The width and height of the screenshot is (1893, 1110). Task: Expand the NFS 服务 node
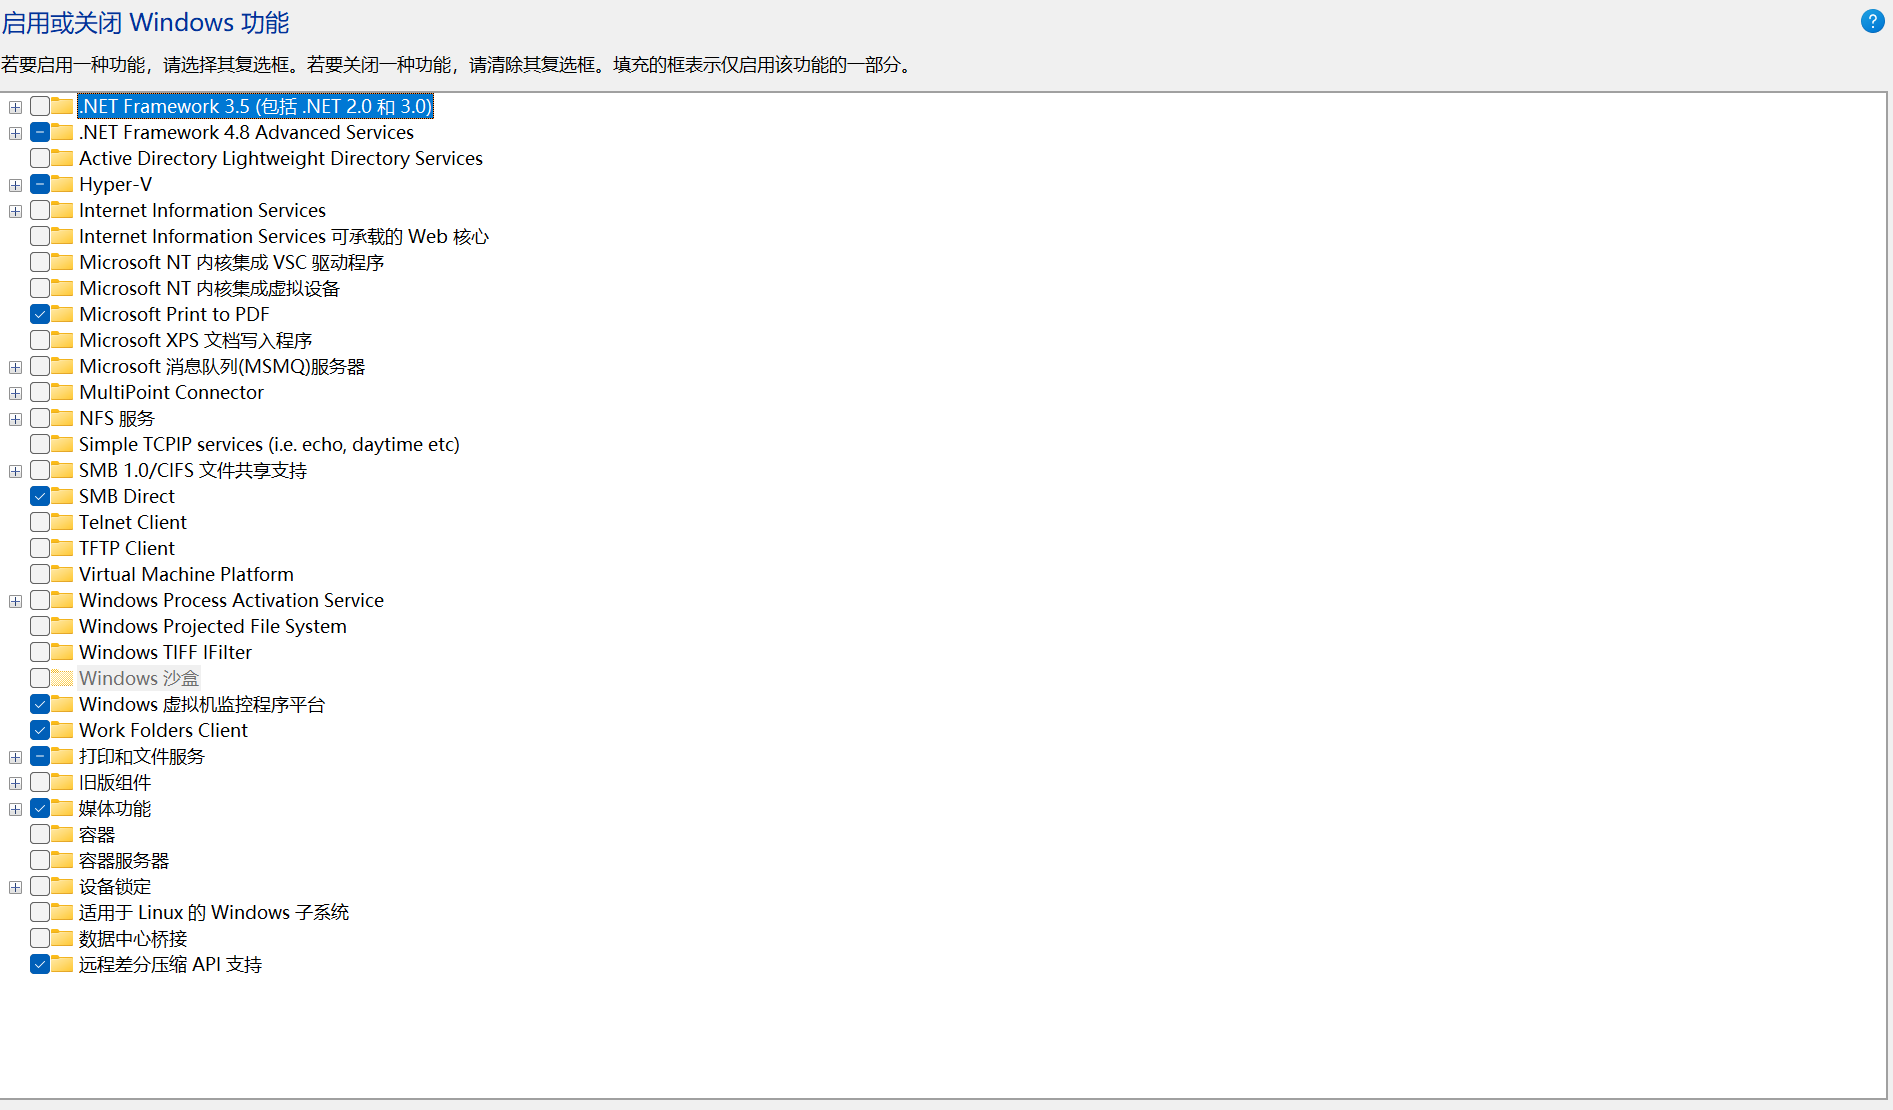click(15, 419)
